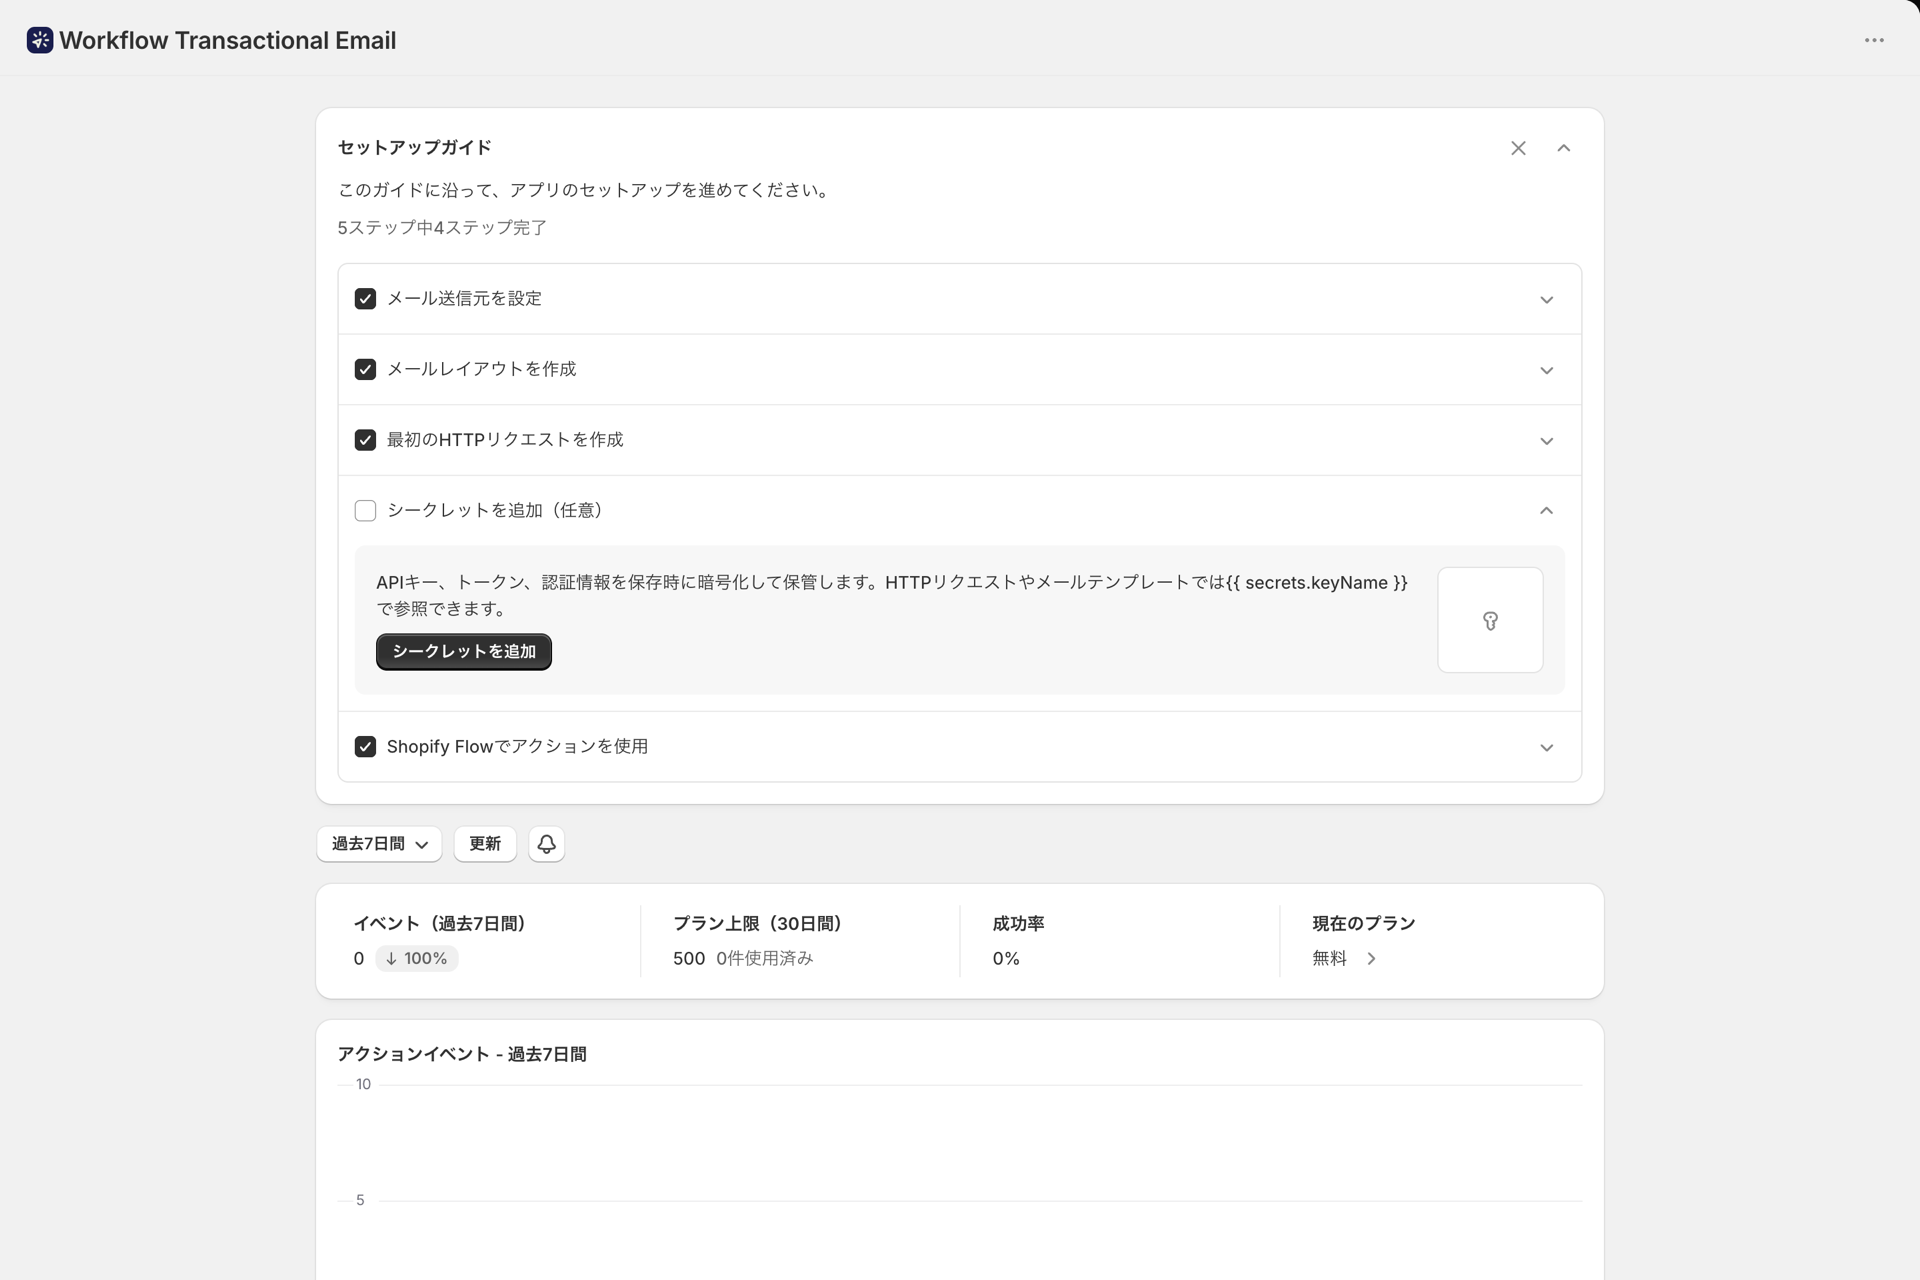Screen dimensions: 1920x1280
Task: Check the シークレットを追加（任意） checkbox
Action: click(x=365, y=511)
